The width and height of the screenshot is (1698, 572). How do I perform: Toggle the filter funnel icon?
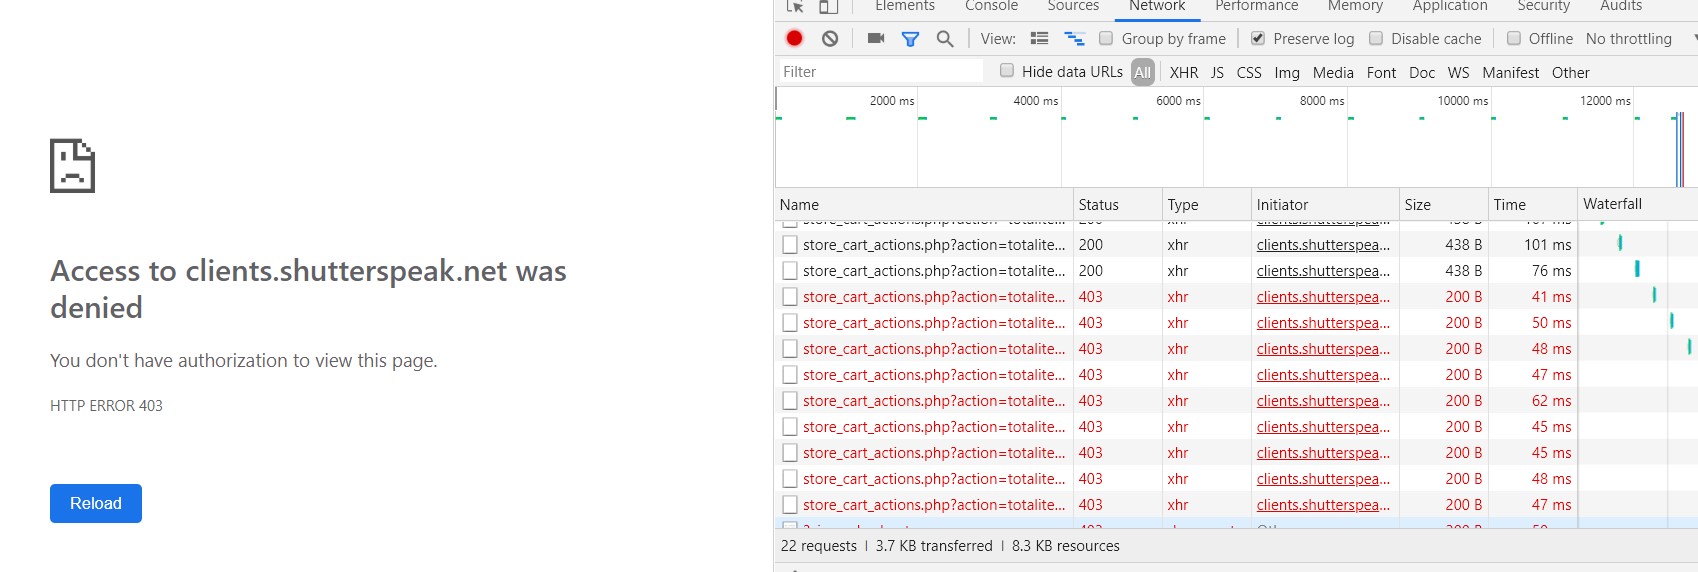click(910, 39)
